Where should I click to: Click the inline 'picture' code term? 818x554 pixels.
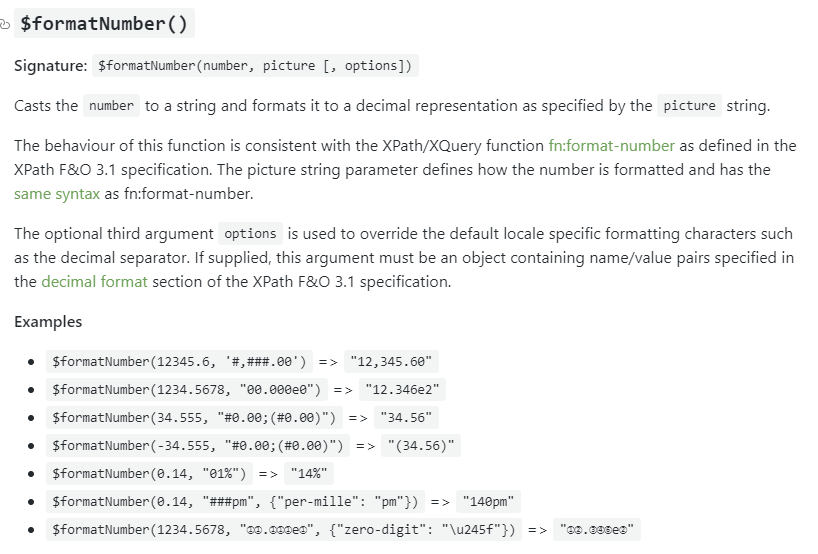coord(689,106)
